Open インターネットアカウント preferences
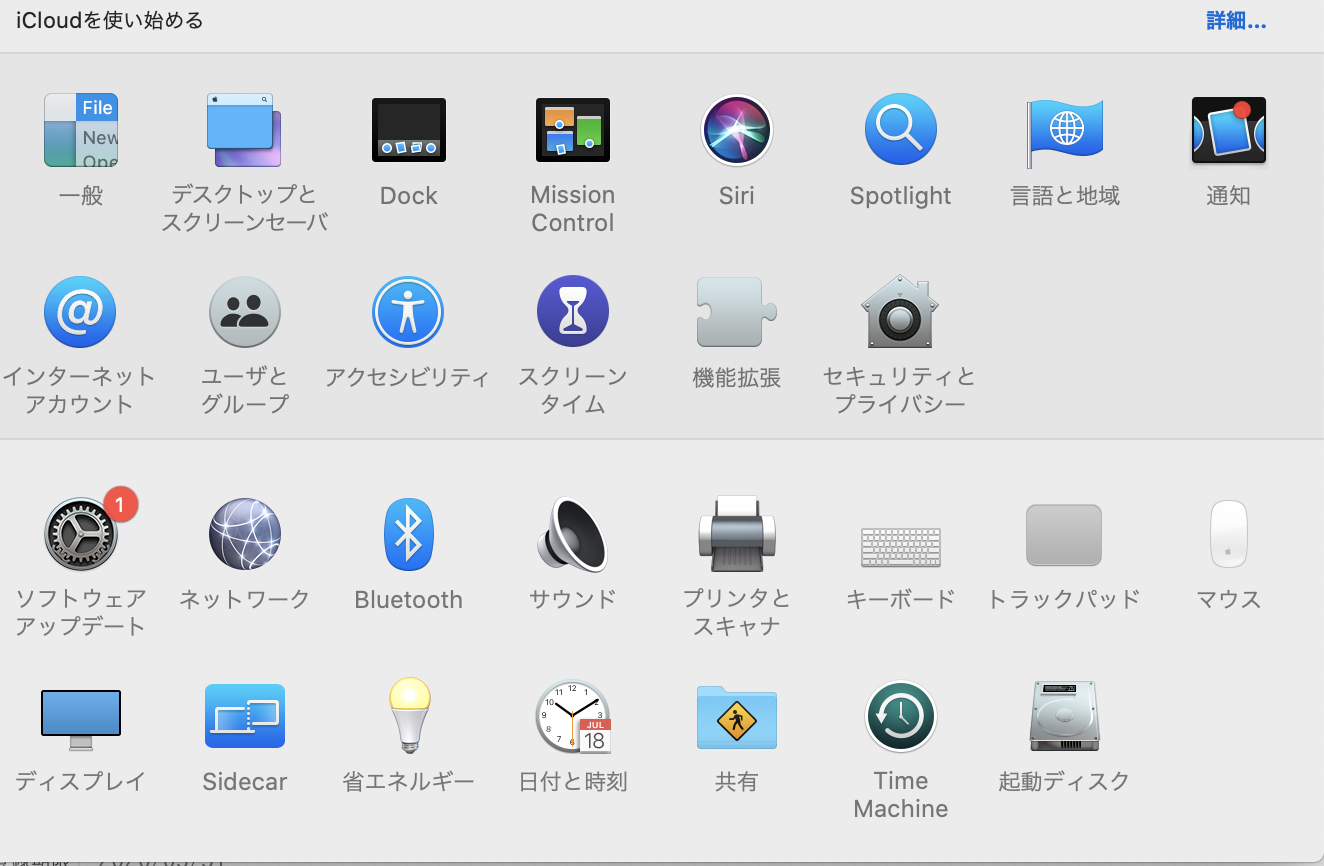Screen dimensions: 1324x866 pyautogui.click(x=80, y=312)
